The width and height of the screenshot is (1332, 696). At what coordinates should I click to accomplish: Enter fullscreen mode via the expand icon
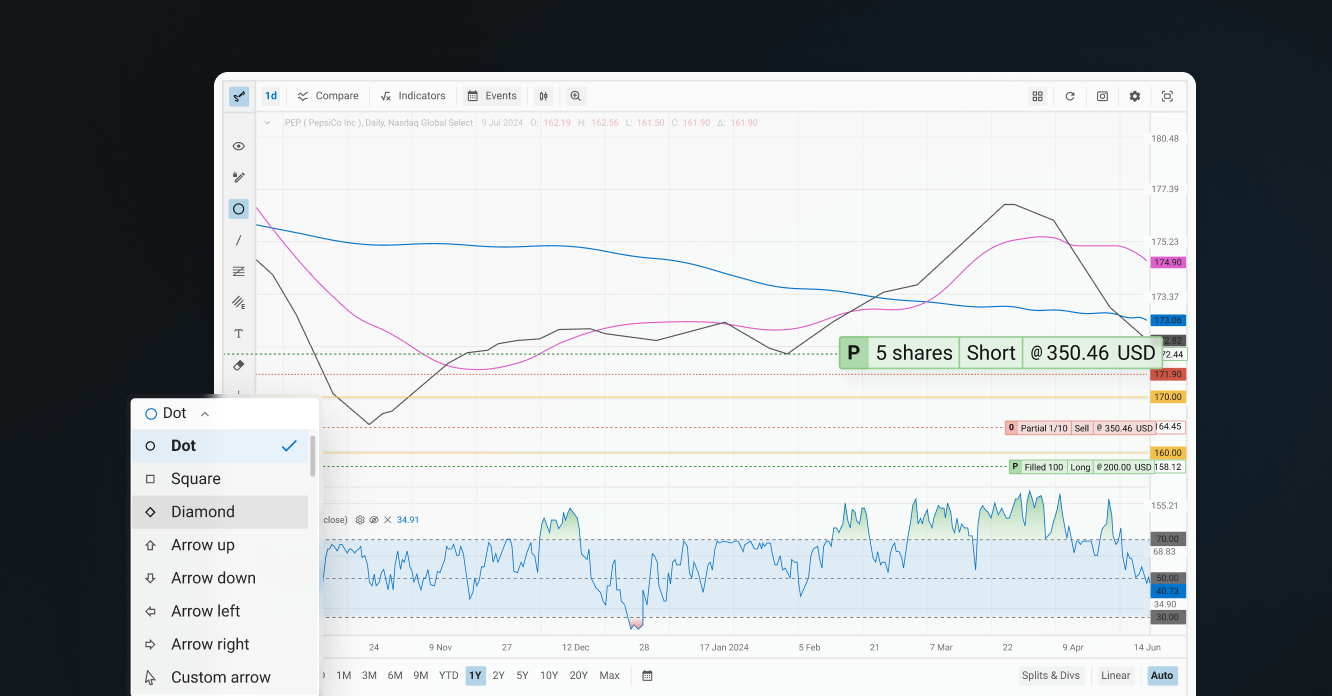(x=1167, y=96)
